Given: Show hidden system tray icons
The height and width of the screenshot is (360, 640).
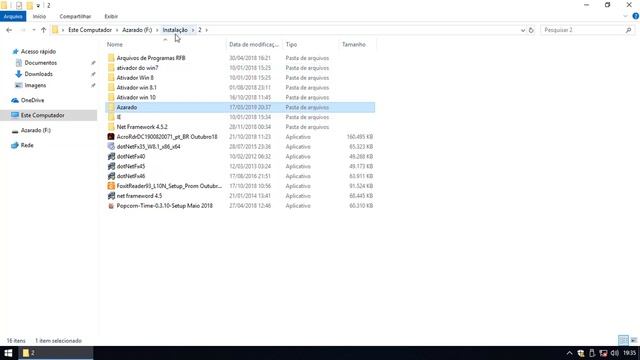Looking at the screenshot, I should point(569,353).
